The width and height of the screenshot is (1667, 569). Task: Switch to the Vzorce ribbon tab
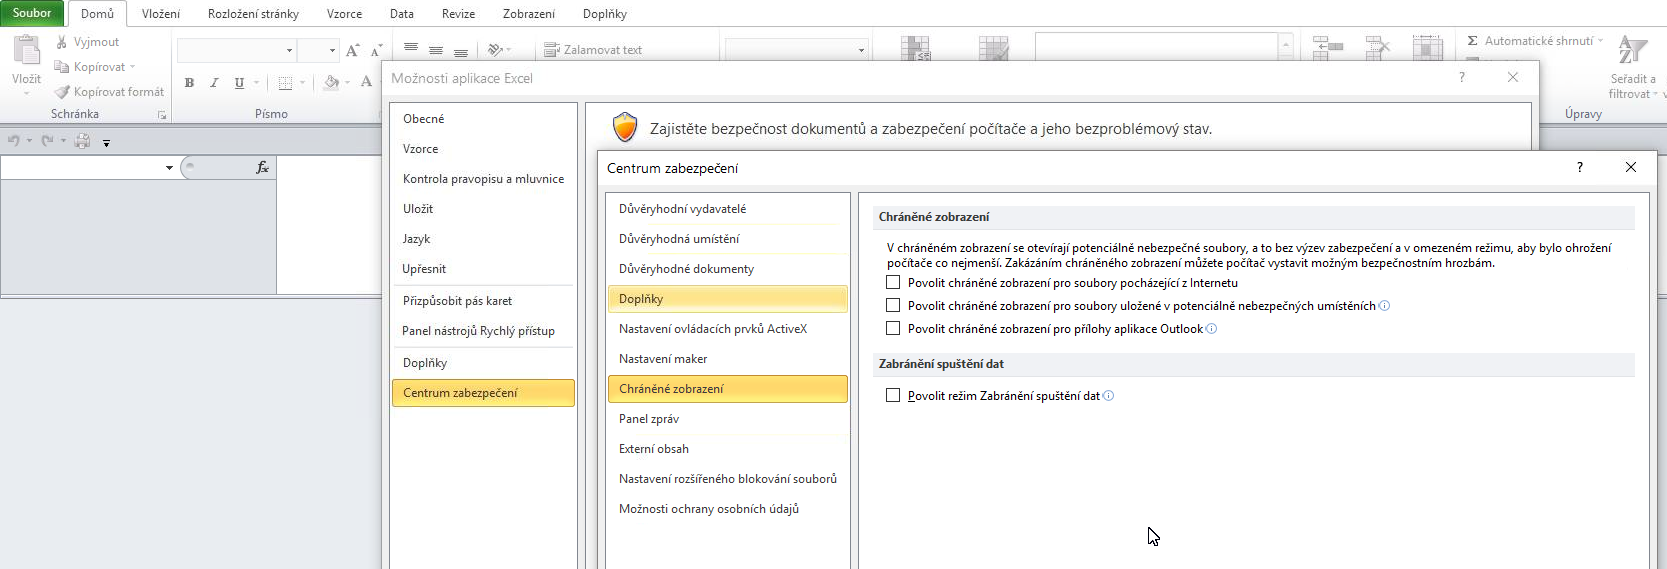coord(344,14)
